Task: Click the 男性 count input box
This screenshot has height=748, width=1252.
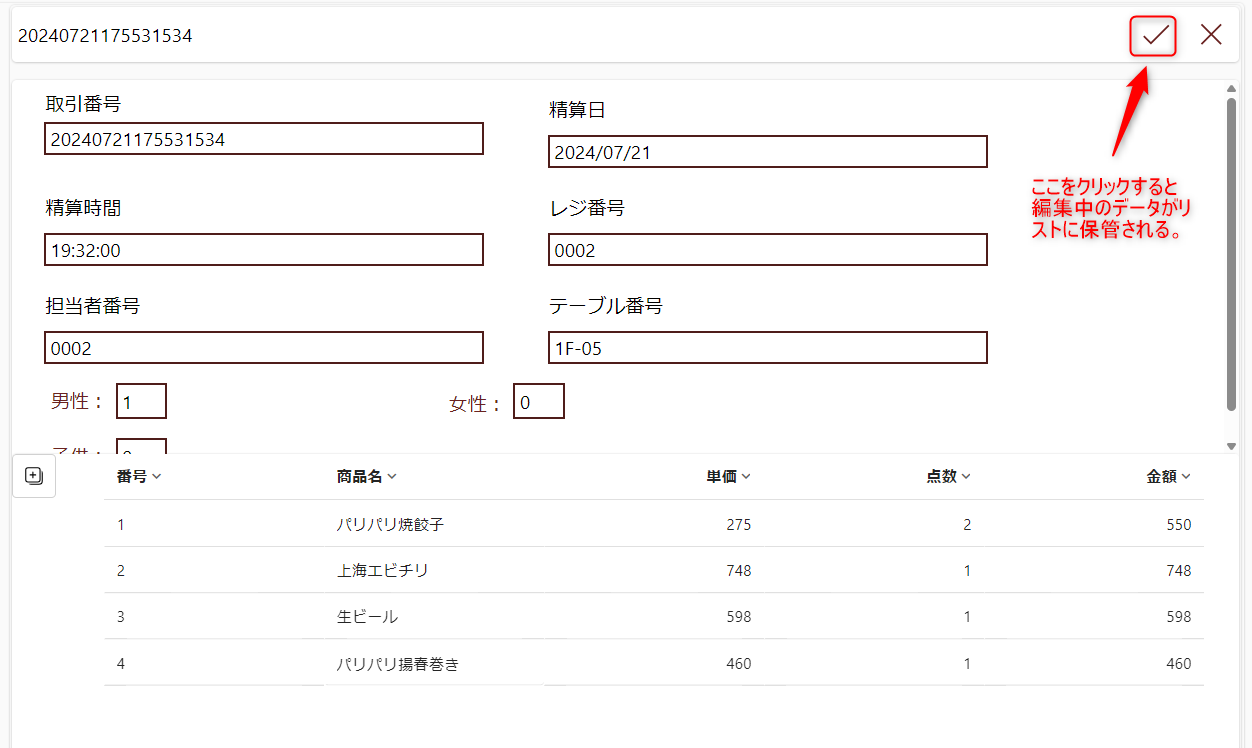Action: point(141,401)
